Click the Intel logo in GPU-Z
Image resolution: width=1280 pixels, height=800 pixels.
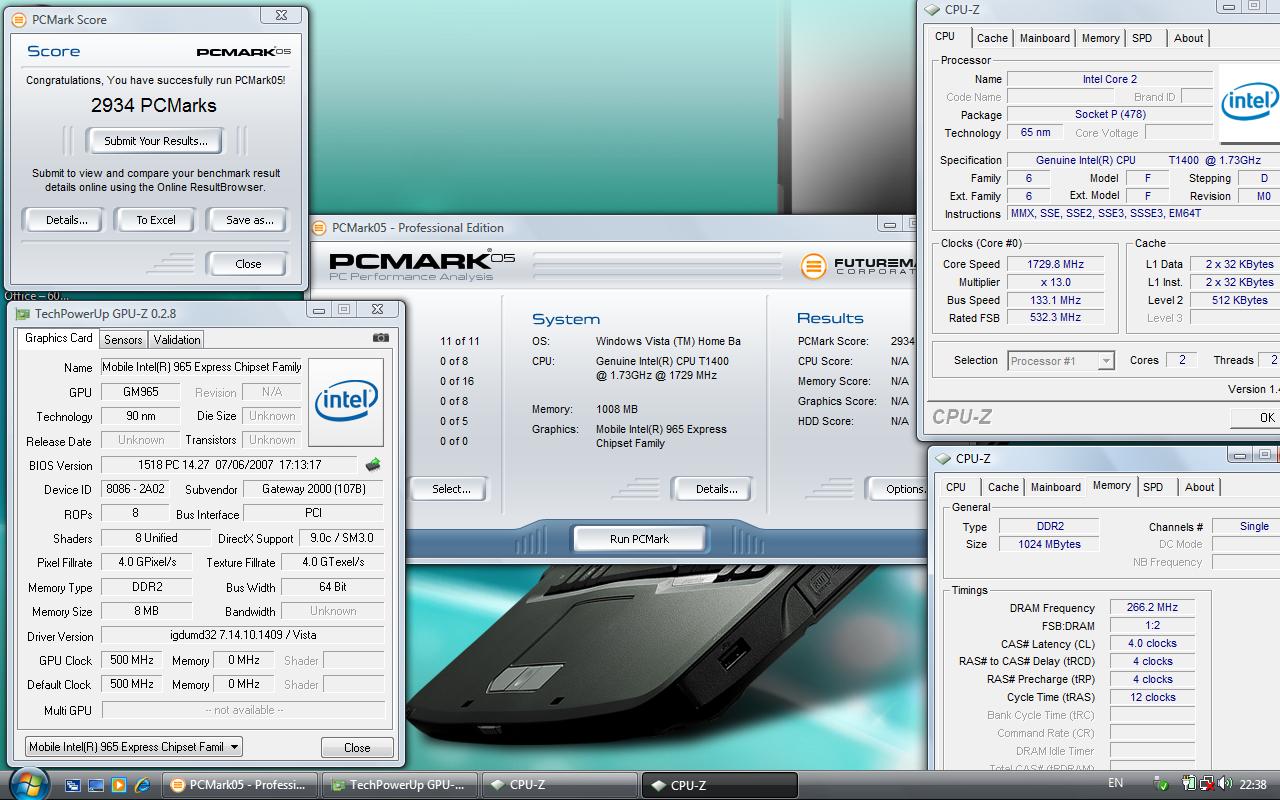(346, 402)
